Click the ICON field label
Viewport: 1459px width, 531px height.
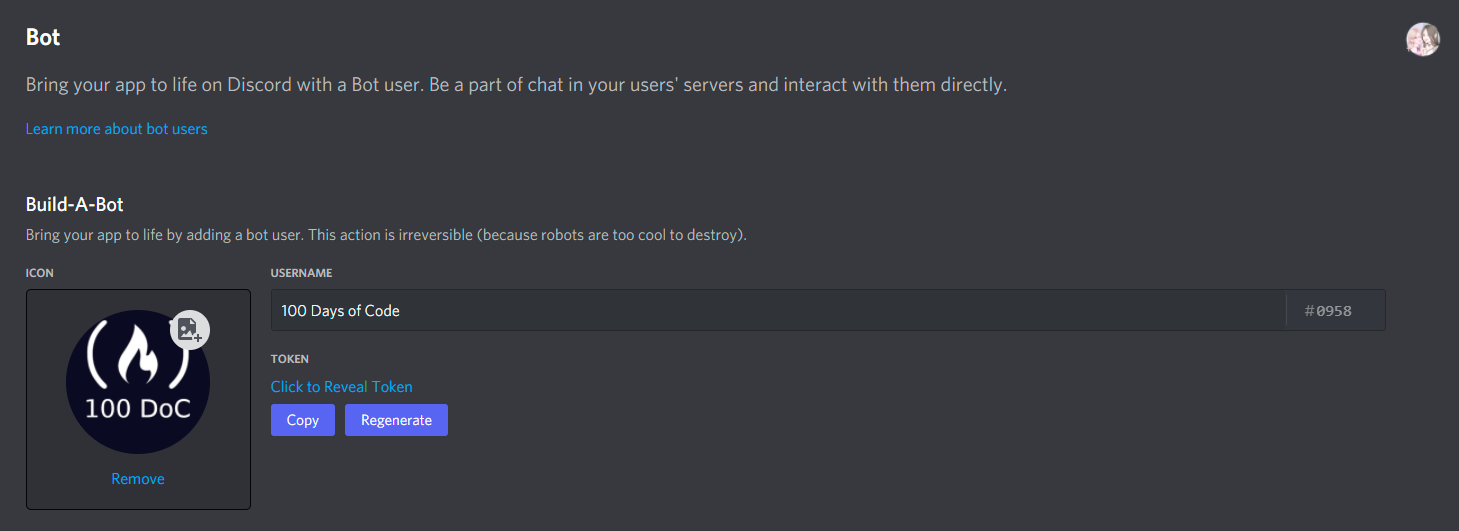point(40,273)
